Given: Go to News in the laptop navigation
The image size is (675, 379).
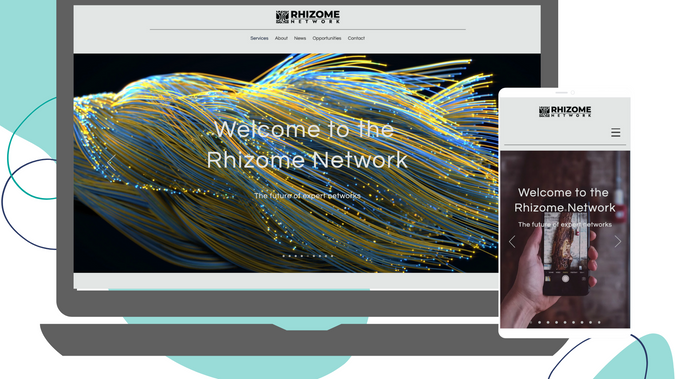Looking at the screenshot, I should (x=300, y=38).
